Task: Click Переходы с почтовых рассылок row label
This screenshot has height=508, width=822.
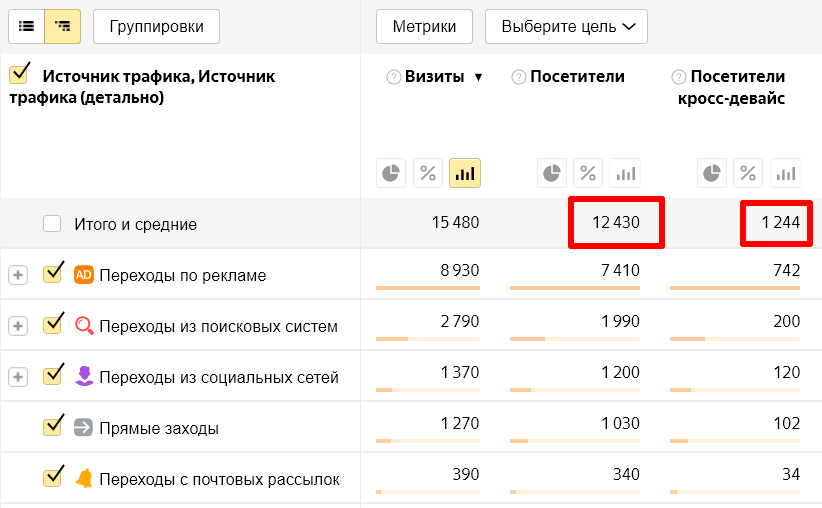Action: (x=219, y=479)
